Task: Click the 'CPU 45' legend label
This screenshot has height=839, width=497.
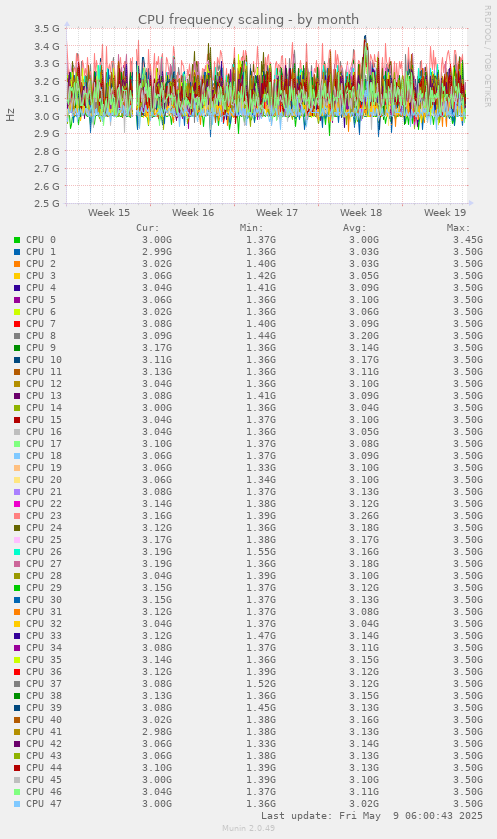Action: [44, 780]
